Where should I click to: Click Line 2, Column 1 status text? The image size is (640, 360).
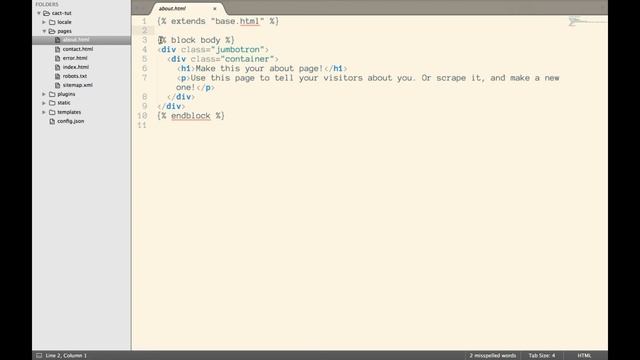pyautogui.click(x=66, y=356)
